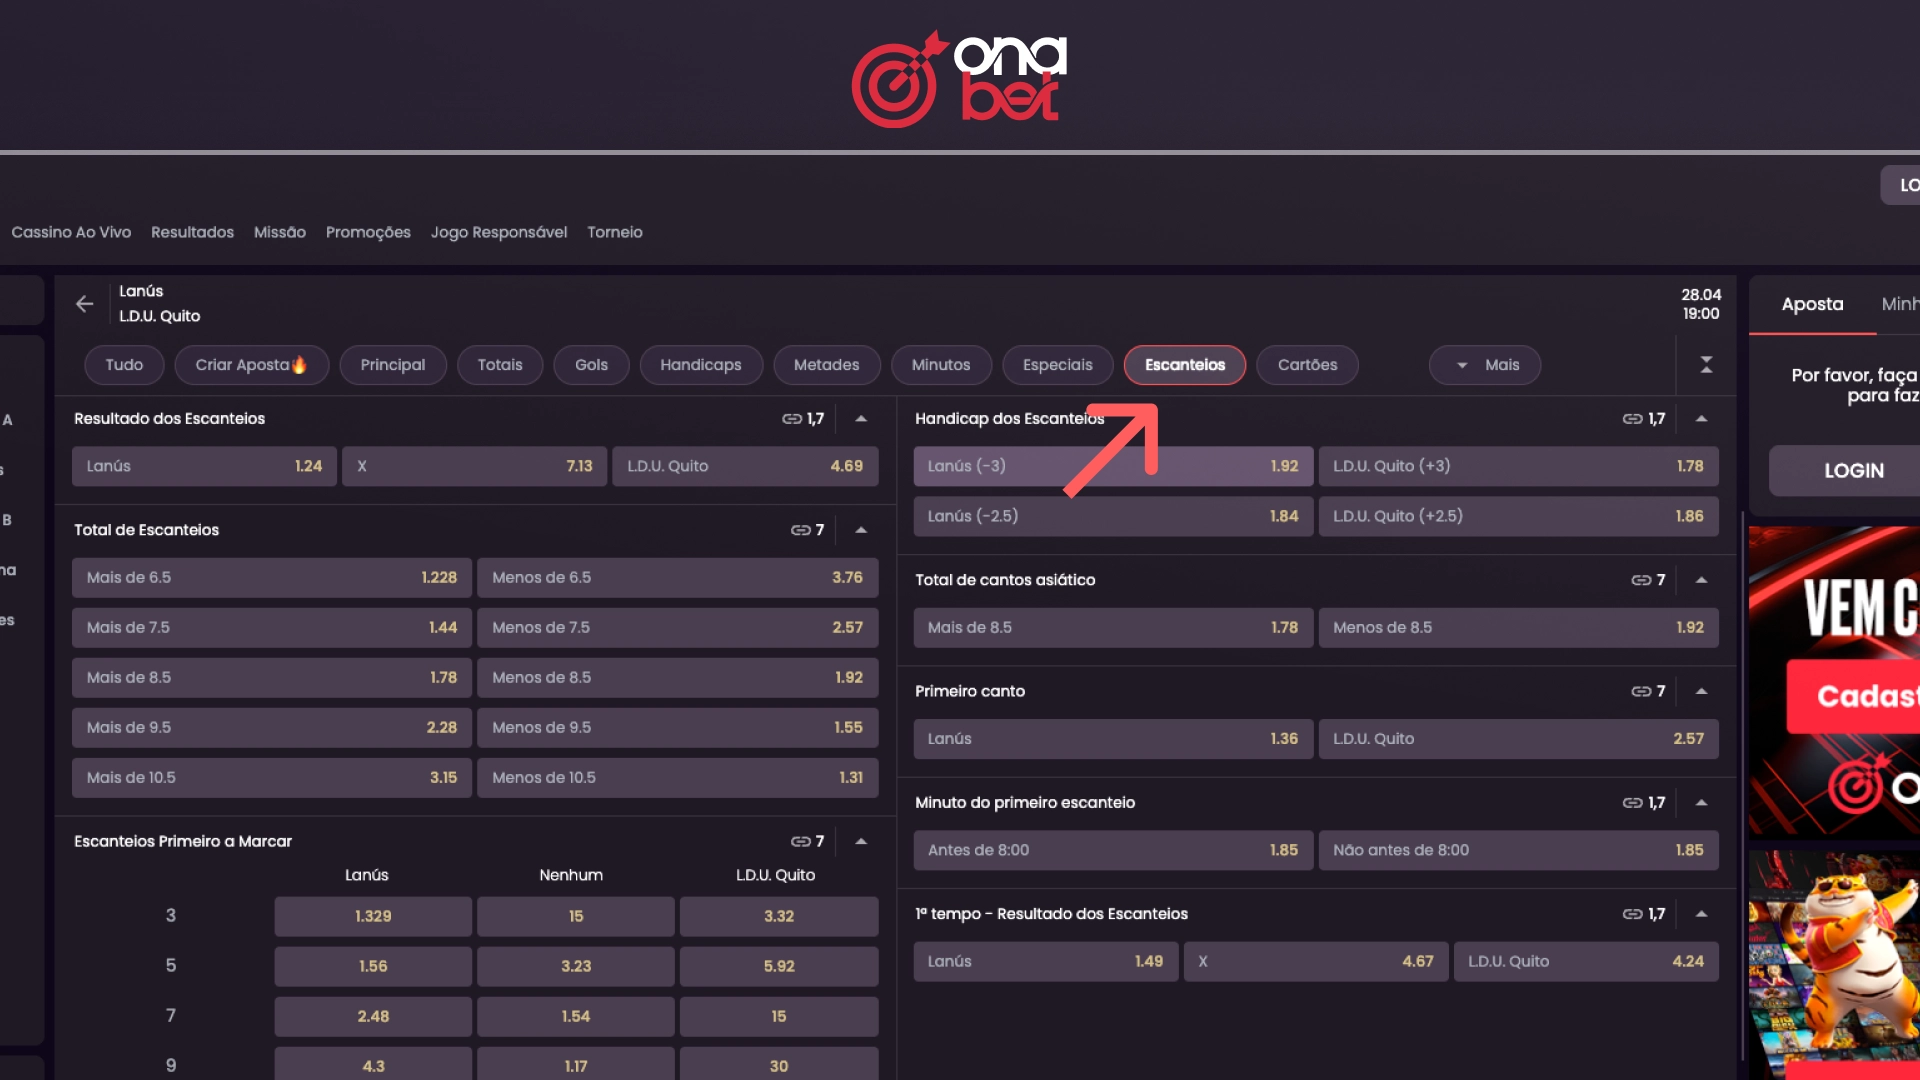Select Lanús (-3) handicap 1.92

tap(1113, 466)
